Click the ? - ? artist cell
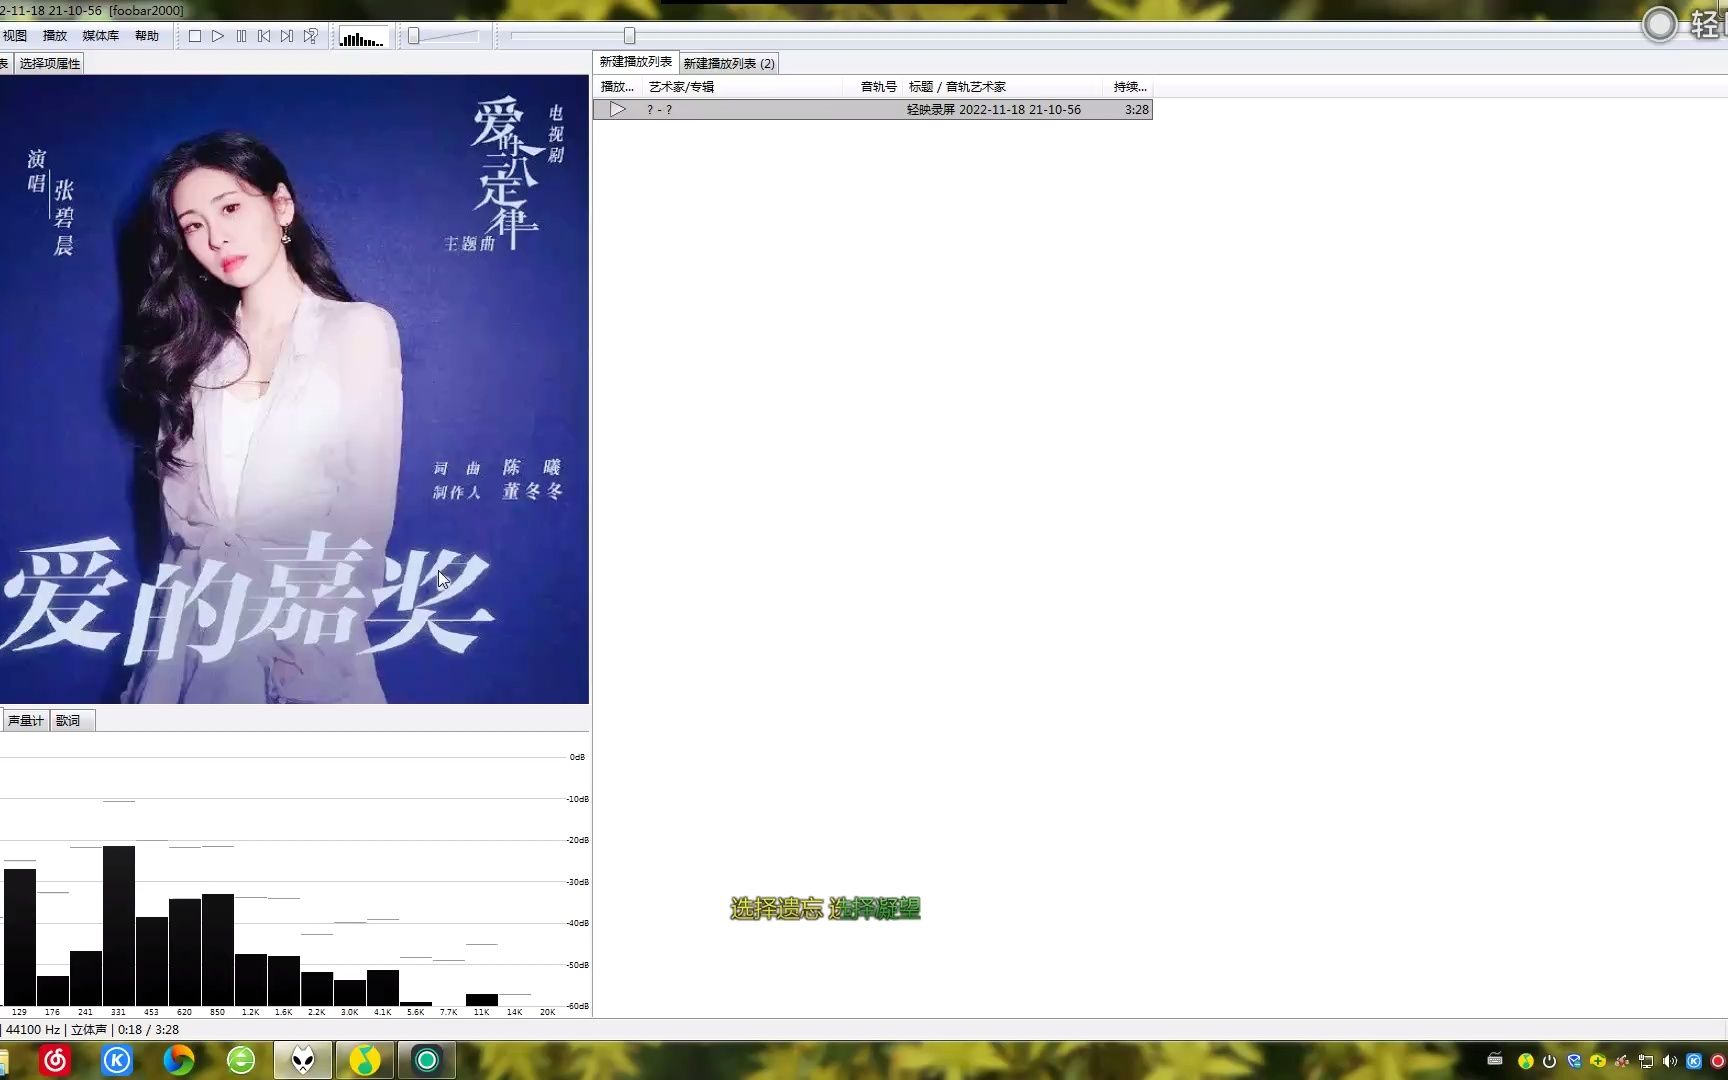Viewport: 1728px width, 1080px height. [660, 110]
